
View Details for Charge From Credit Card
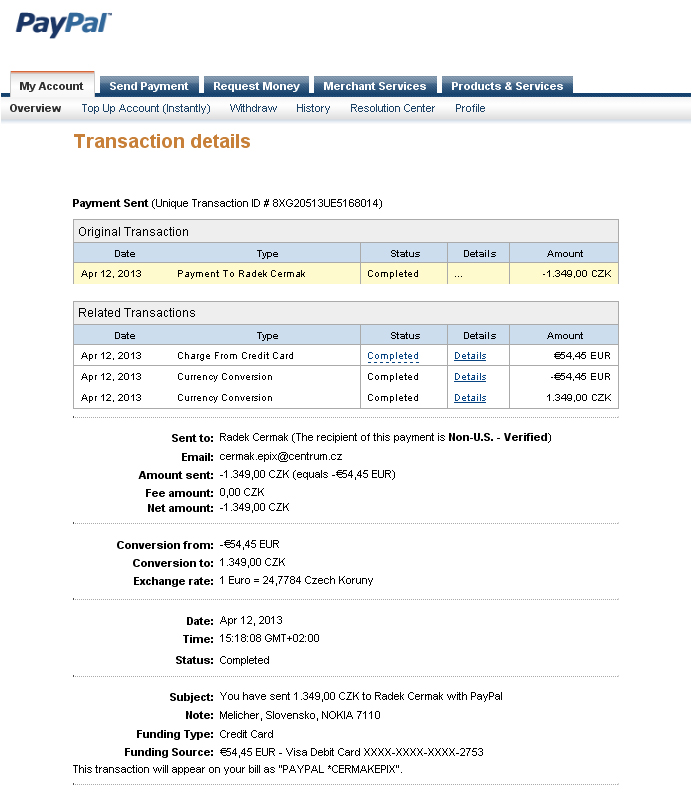tap(470, 356)
